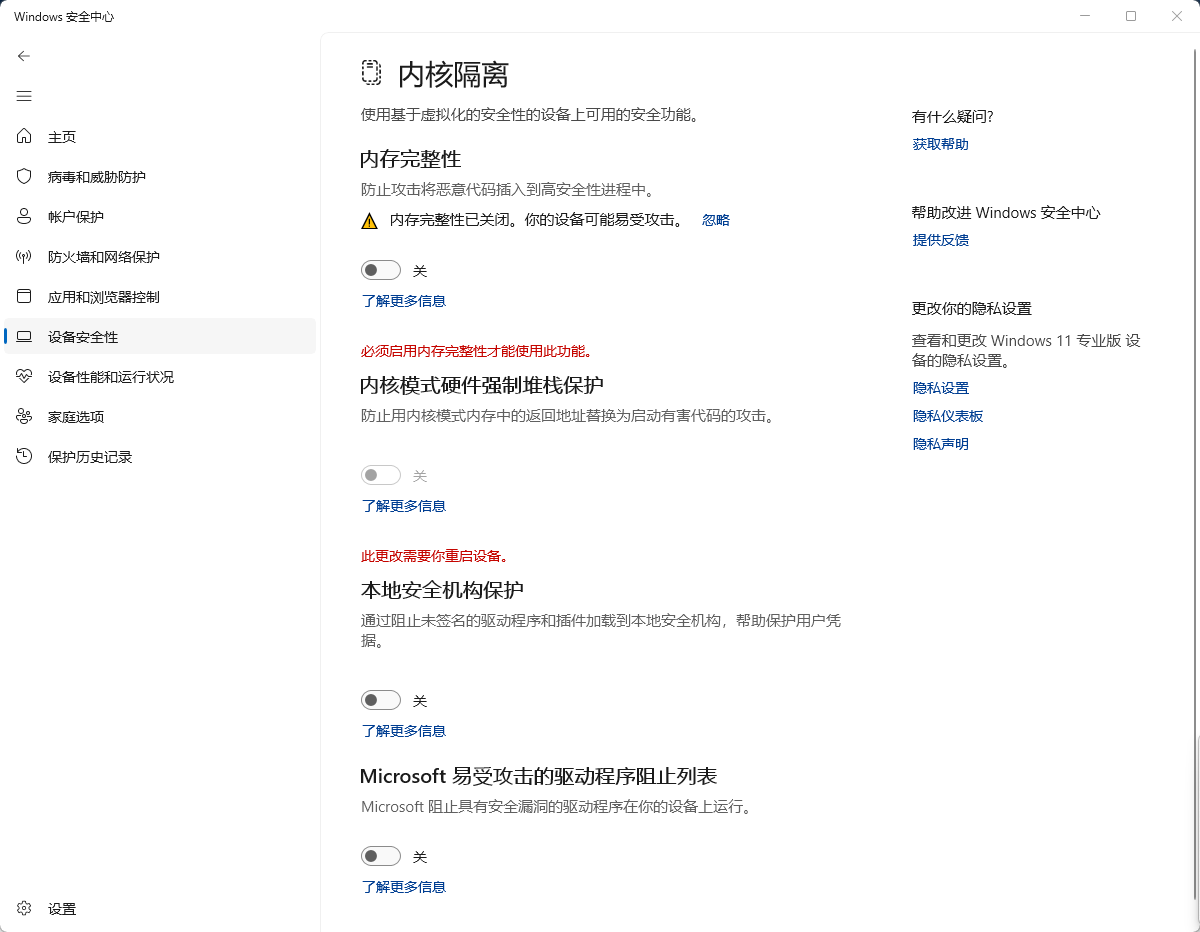The image size is (1200, 932).
Task: Click the yellow warning triangle icon
Action: pos(370,221)
